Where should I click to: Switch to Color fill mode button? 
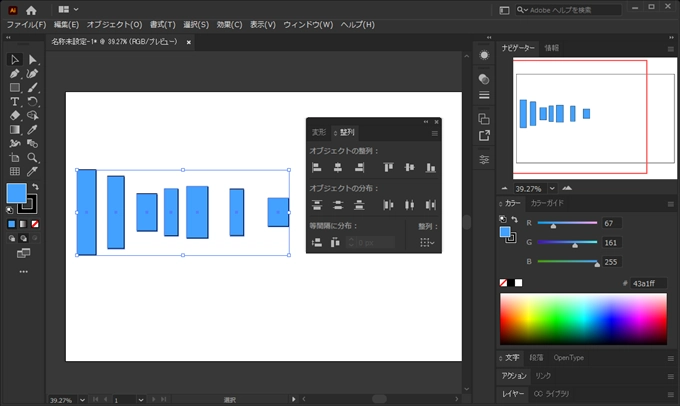pyautogui.click(x=12, y=224)
